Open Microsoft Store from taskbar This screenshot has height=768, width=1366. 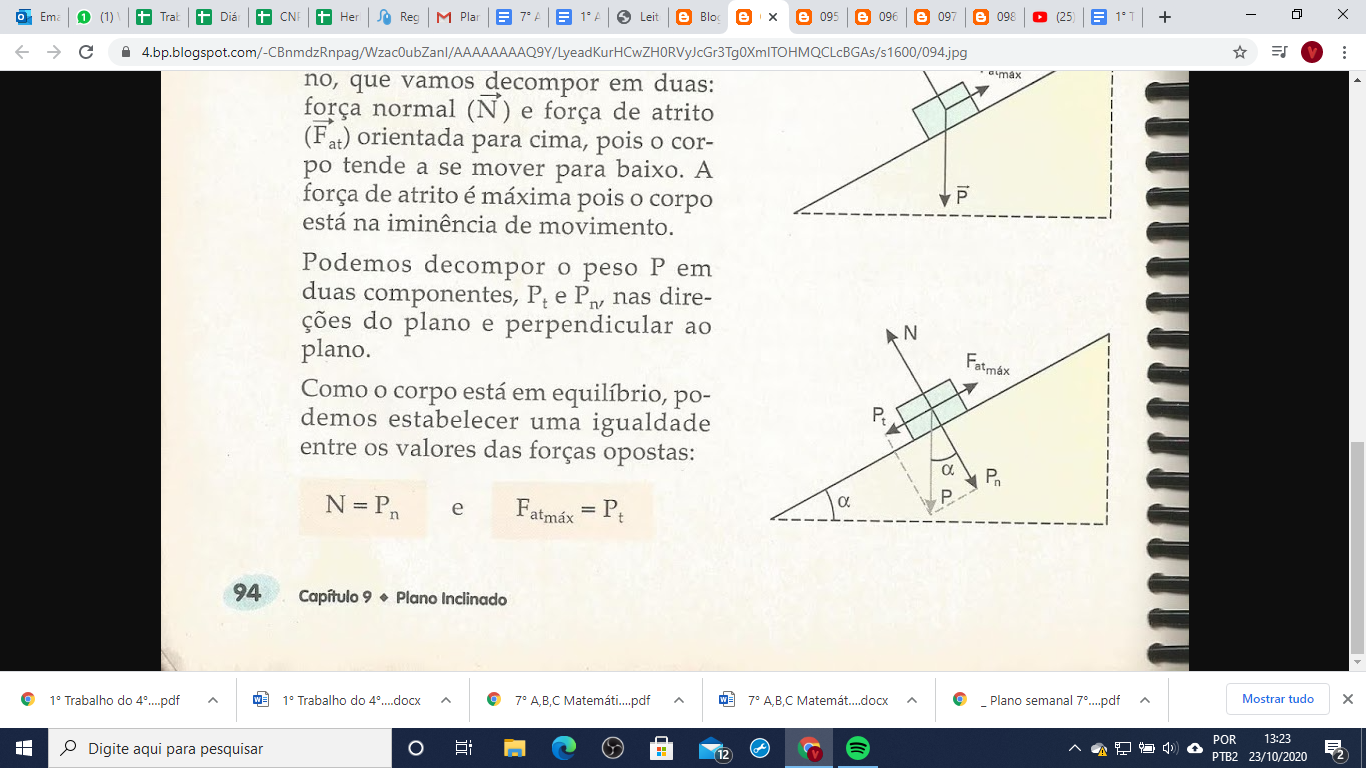(661, 748)
